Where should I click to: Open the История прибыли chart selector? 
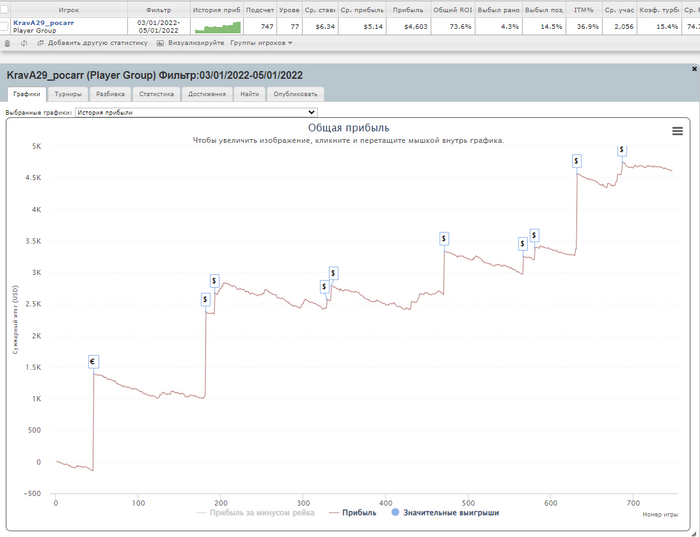click(196, 112)
